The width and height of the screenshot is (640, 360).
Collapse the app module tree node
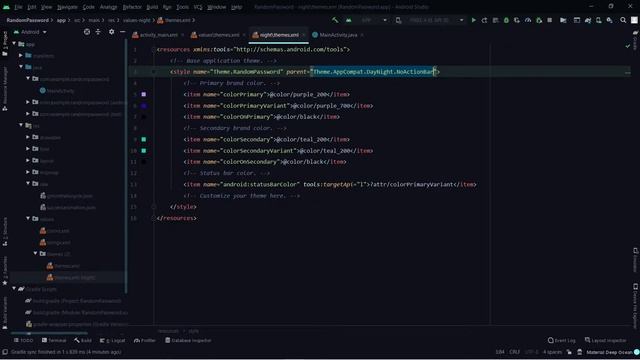[14, 44]
